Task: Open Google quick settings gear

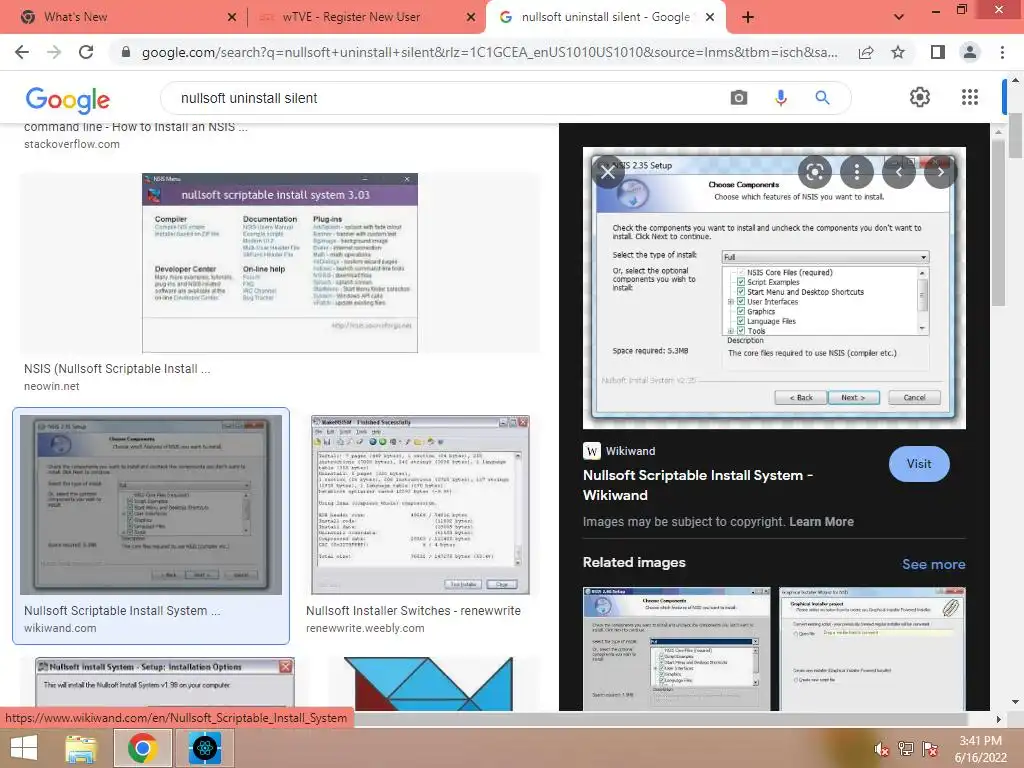Action: (920, 97)
